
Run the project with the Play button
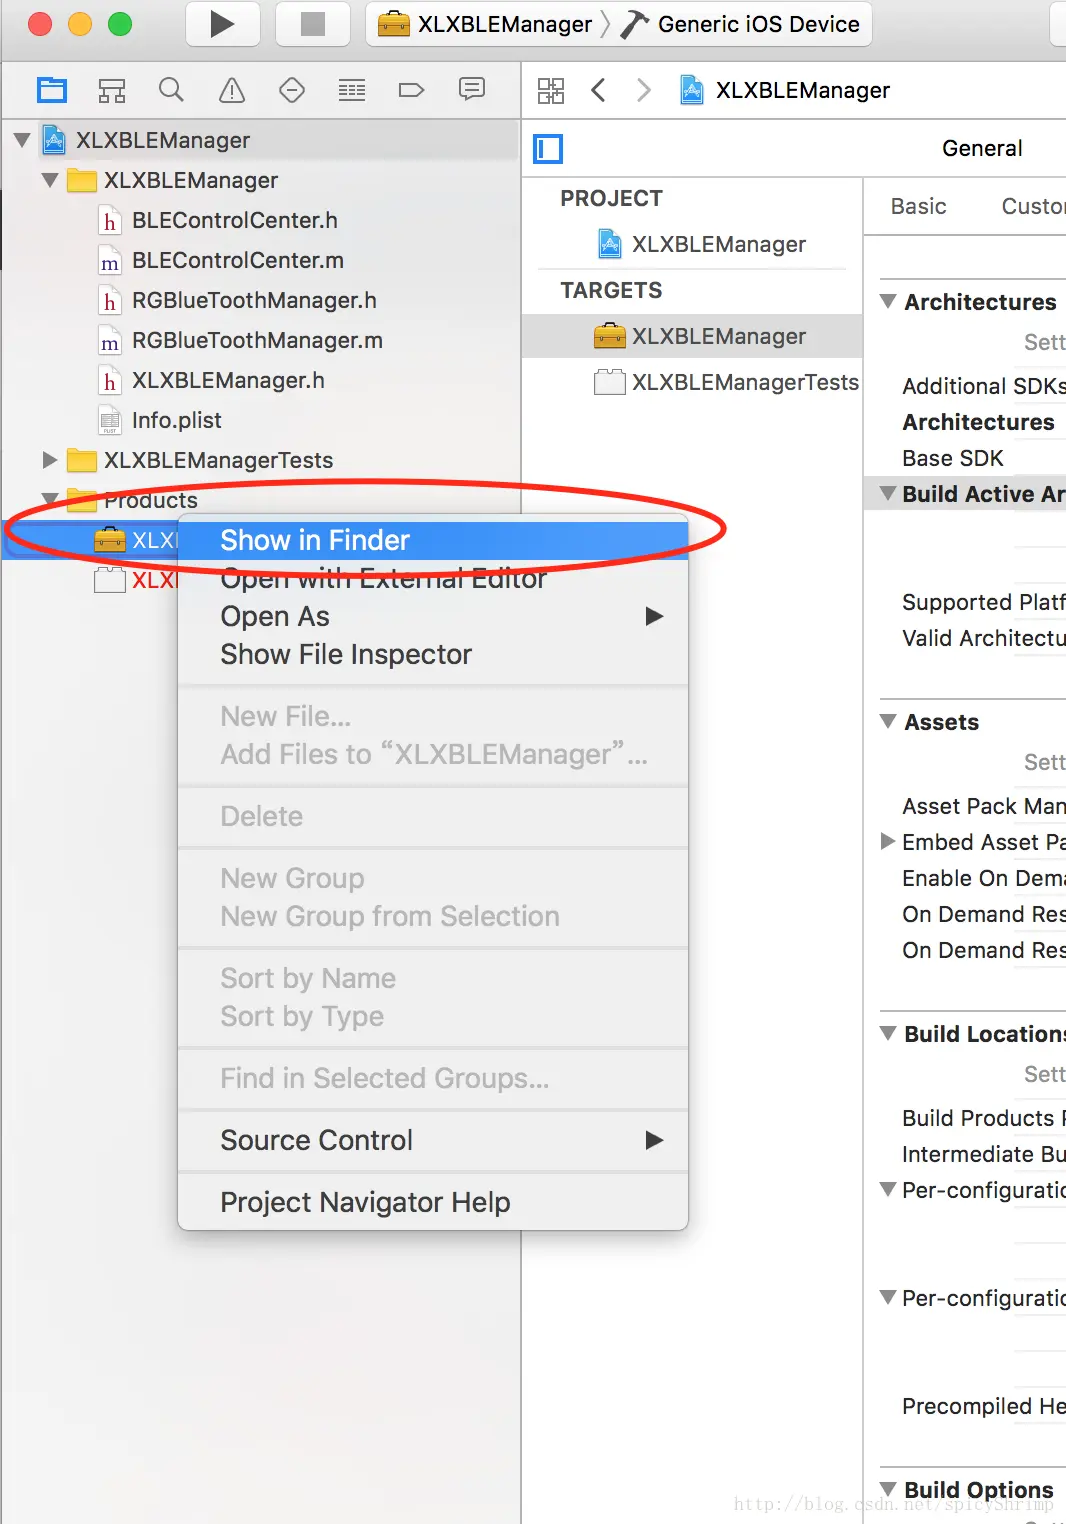tap(222, 24)
